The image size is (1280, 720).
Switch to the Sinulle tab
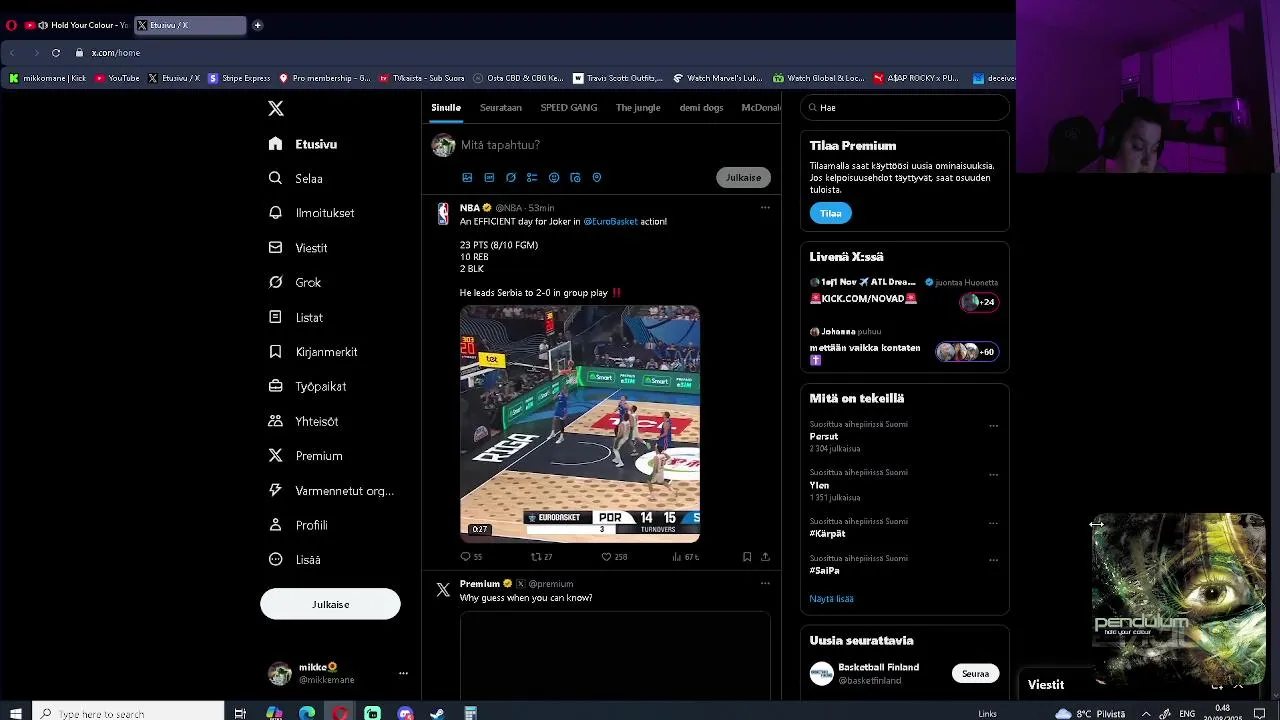coord(446,107)
